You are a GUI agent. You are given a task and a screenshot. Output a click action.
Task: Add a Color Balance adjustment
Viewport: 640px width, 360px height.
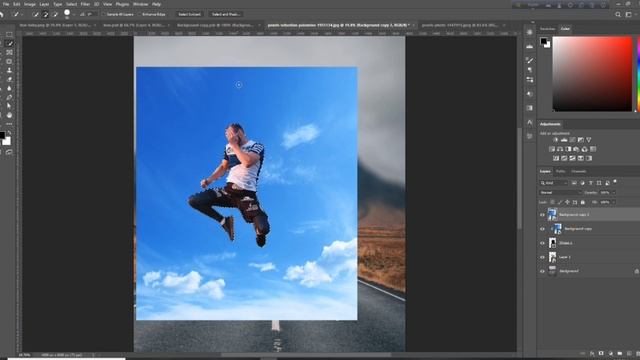click(x=560, y=149)
